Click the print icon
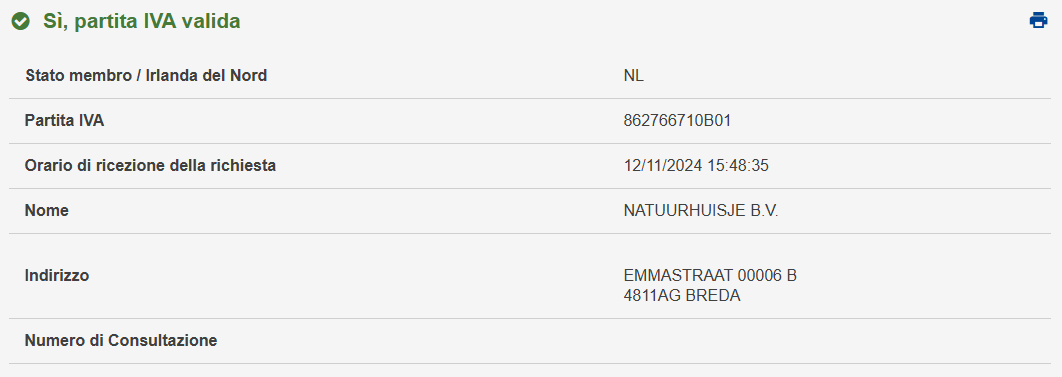The image size is (1062, 377). (1038, 20)
